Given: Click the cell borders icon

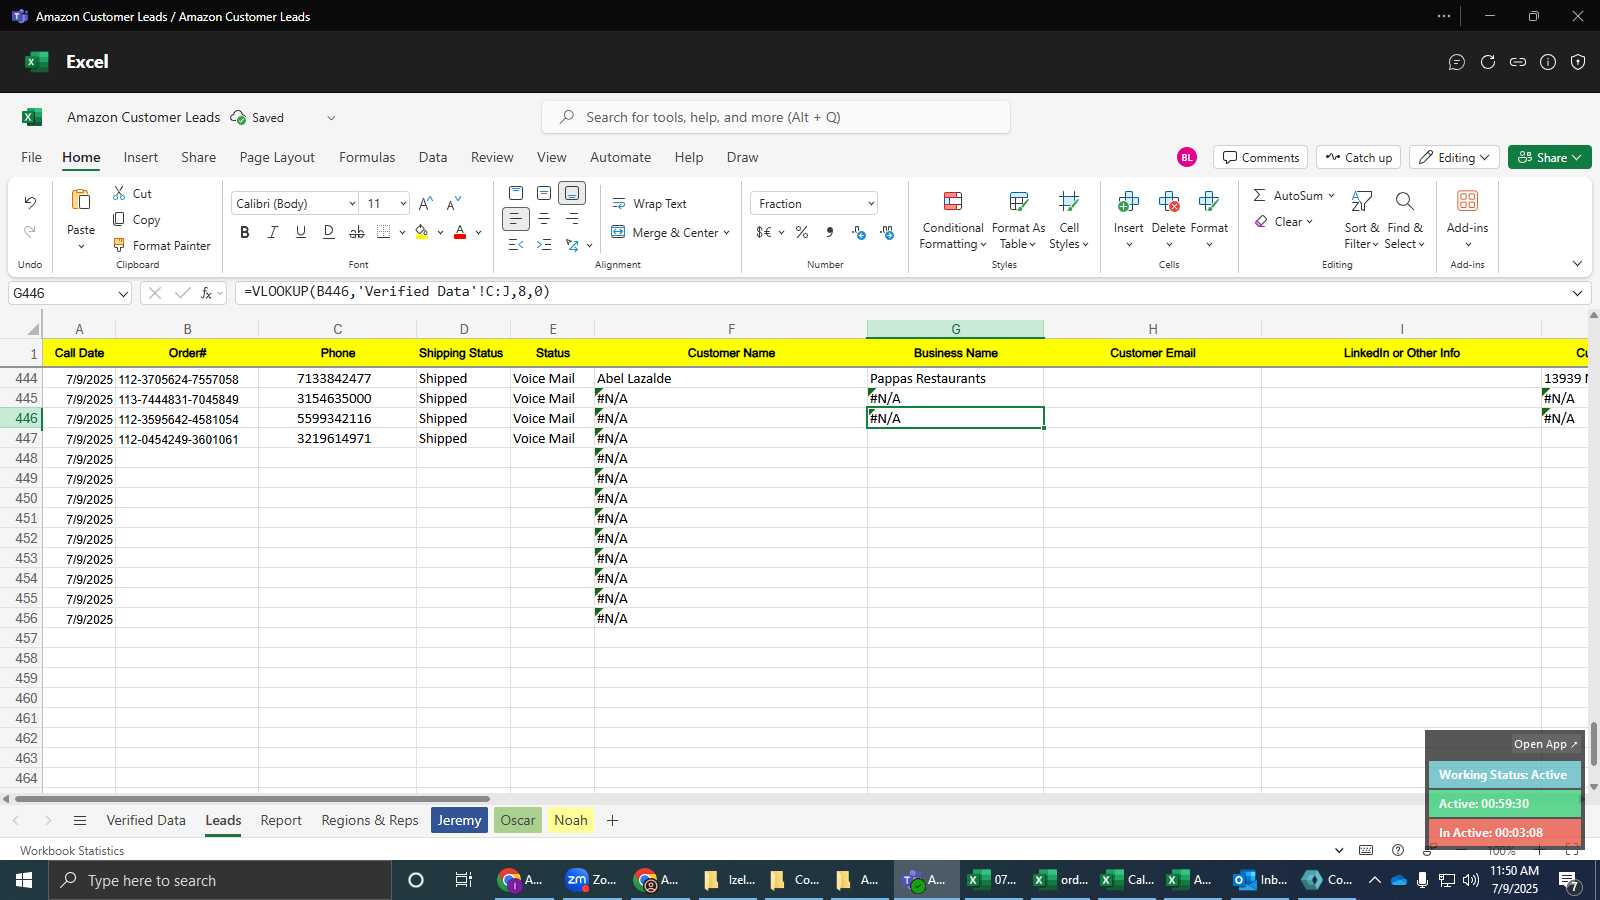Looking at the screenshot, I should click(x=384, y=232).
